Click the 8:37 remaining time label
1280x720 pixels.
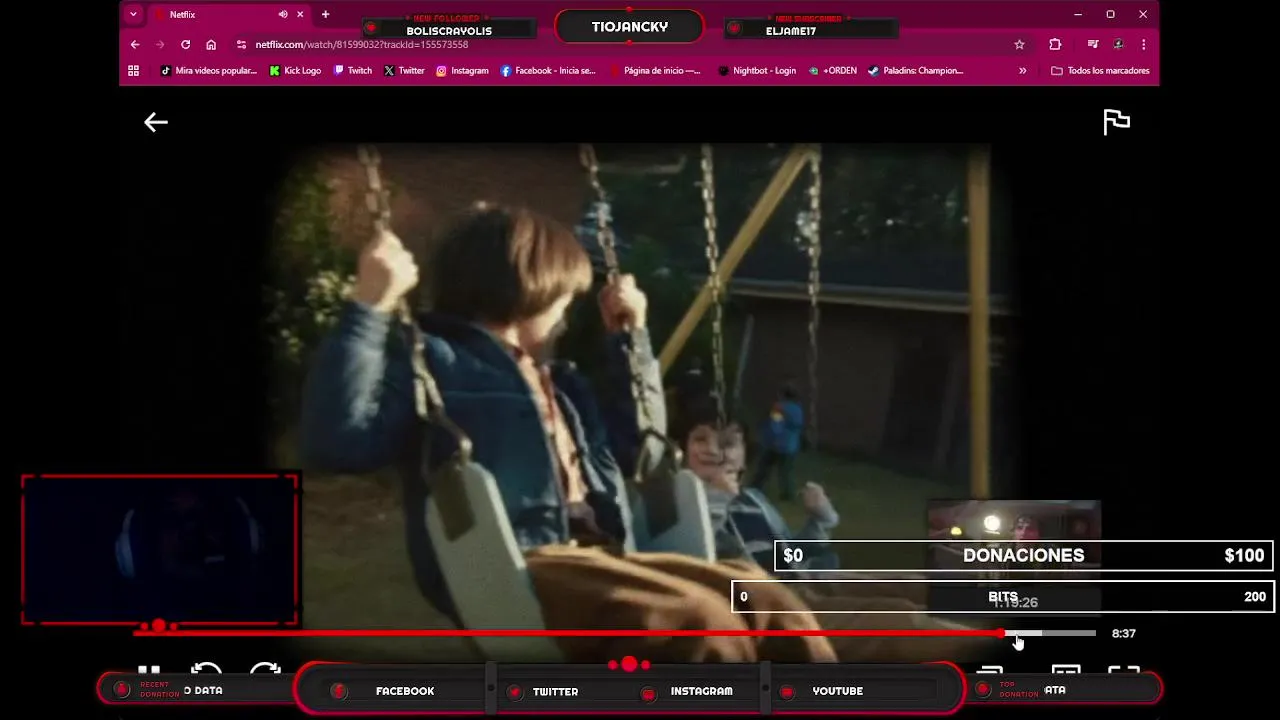coord(1123,633)
